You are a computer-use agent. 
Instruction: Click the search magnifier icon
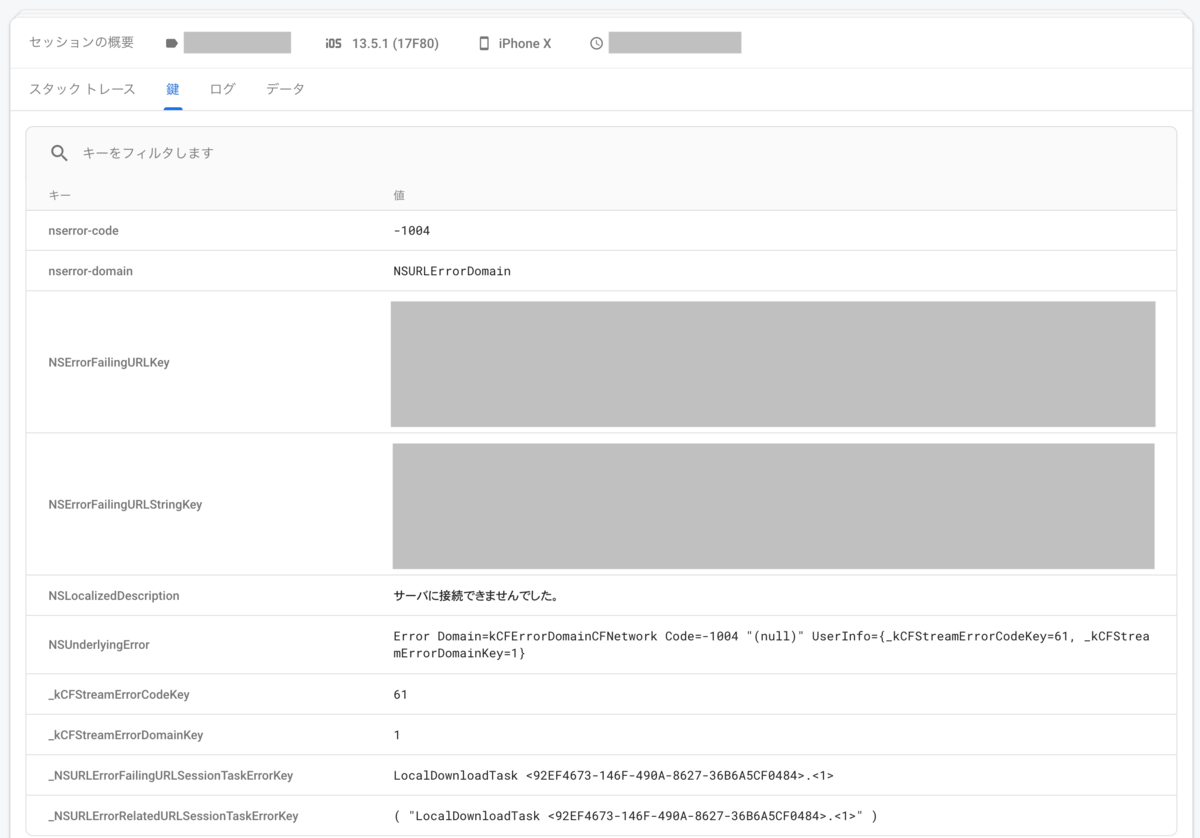[x=59, y=153]
